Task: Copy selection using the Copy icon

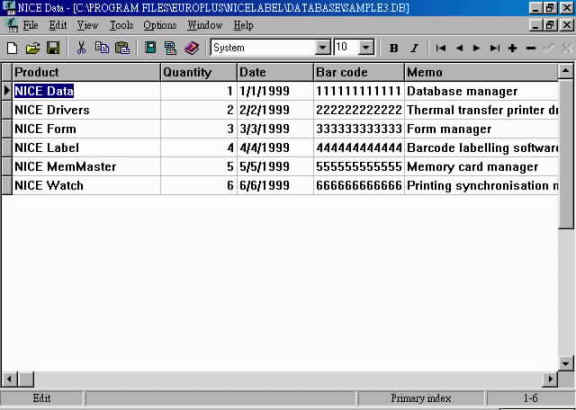Action: tap(102, 48)
